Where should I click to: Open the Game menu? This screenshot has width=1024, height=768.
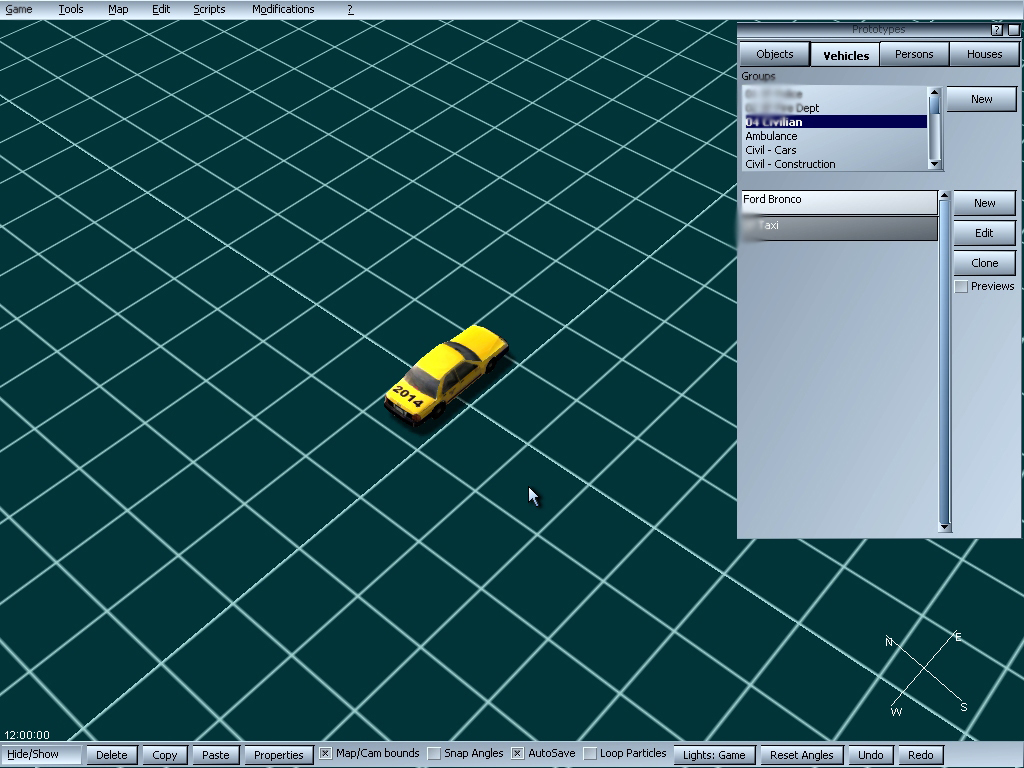[19, 9]
